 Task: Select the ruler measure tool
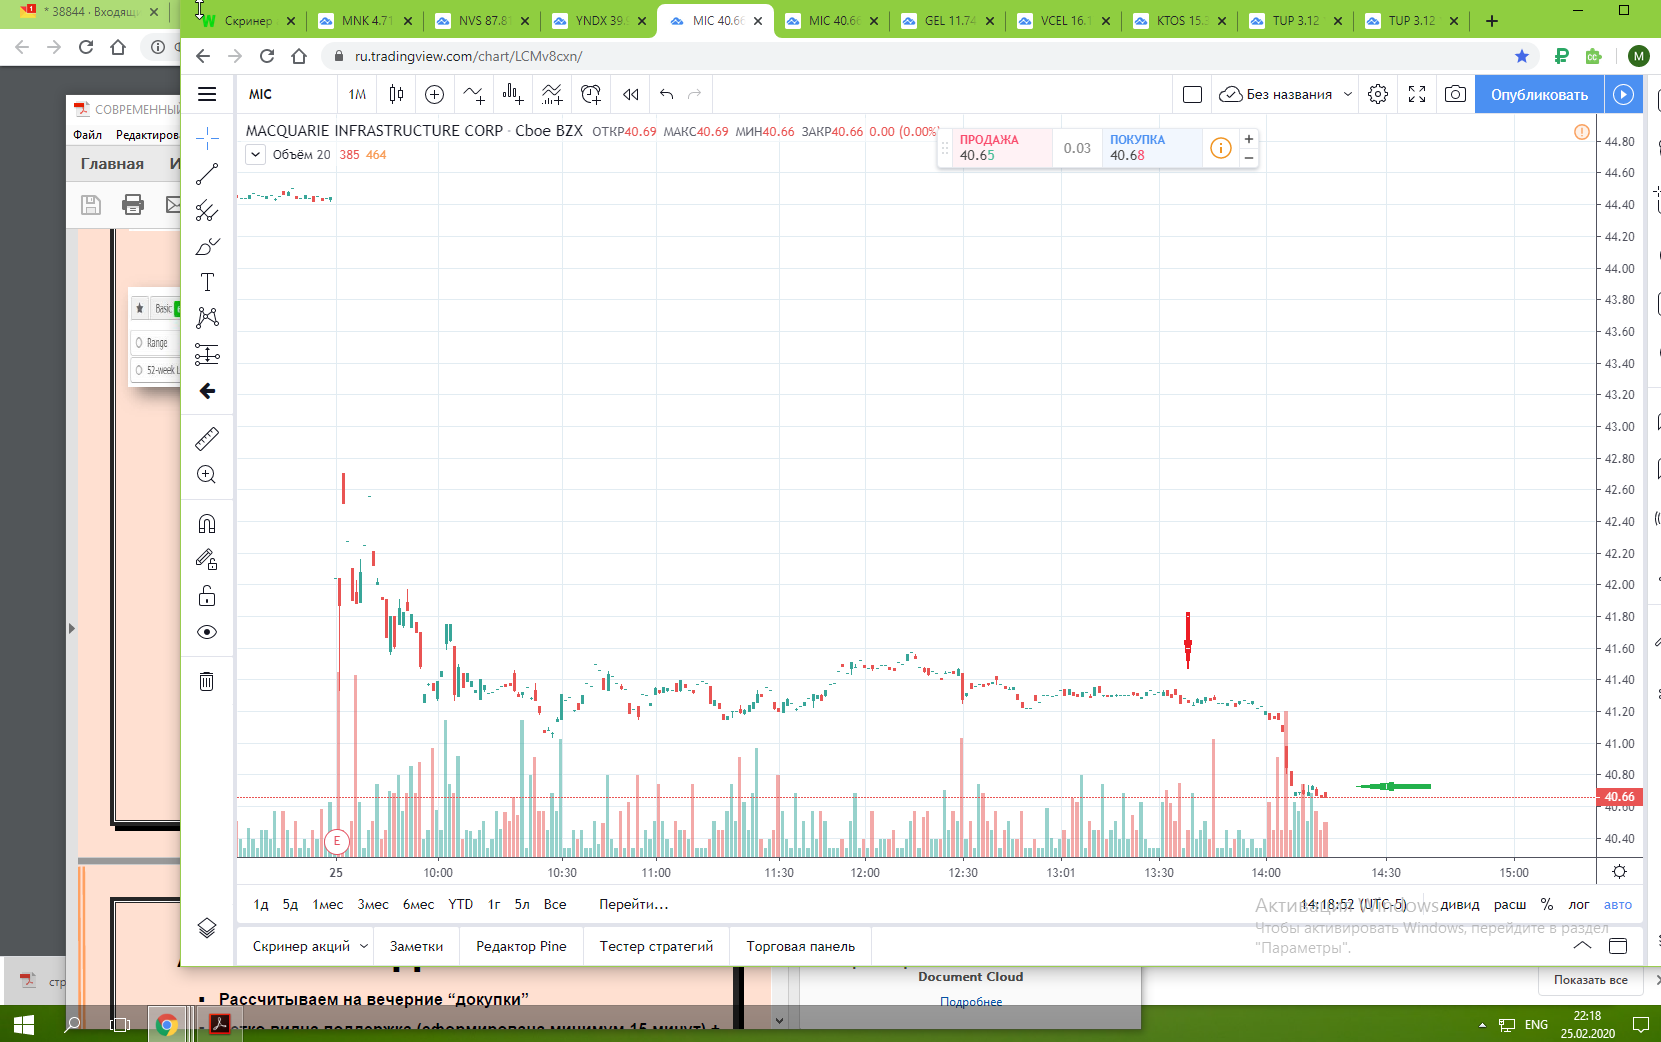pos(207,438)
